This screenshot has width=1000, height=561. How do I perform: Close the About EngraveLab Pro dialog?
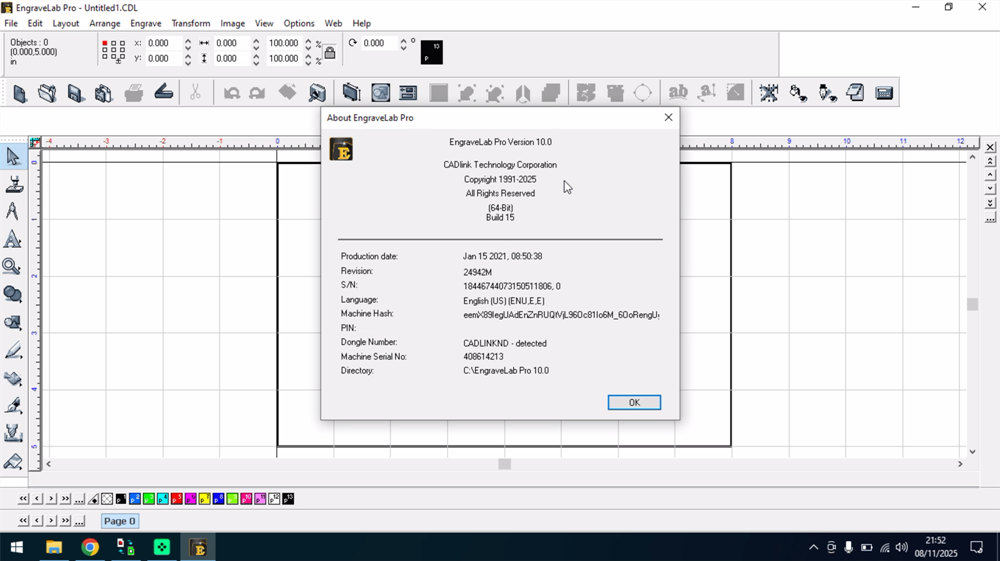tap(668, 117)
